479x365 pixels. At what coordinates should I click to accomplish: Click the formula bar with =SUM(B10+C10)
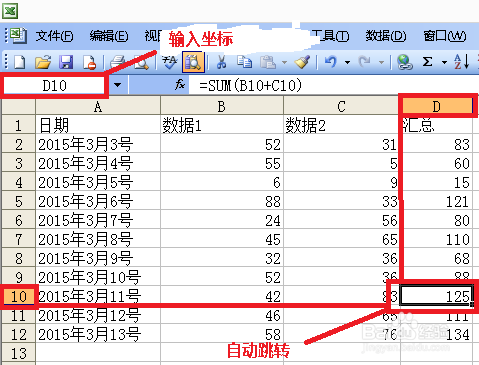coord(333,85)
